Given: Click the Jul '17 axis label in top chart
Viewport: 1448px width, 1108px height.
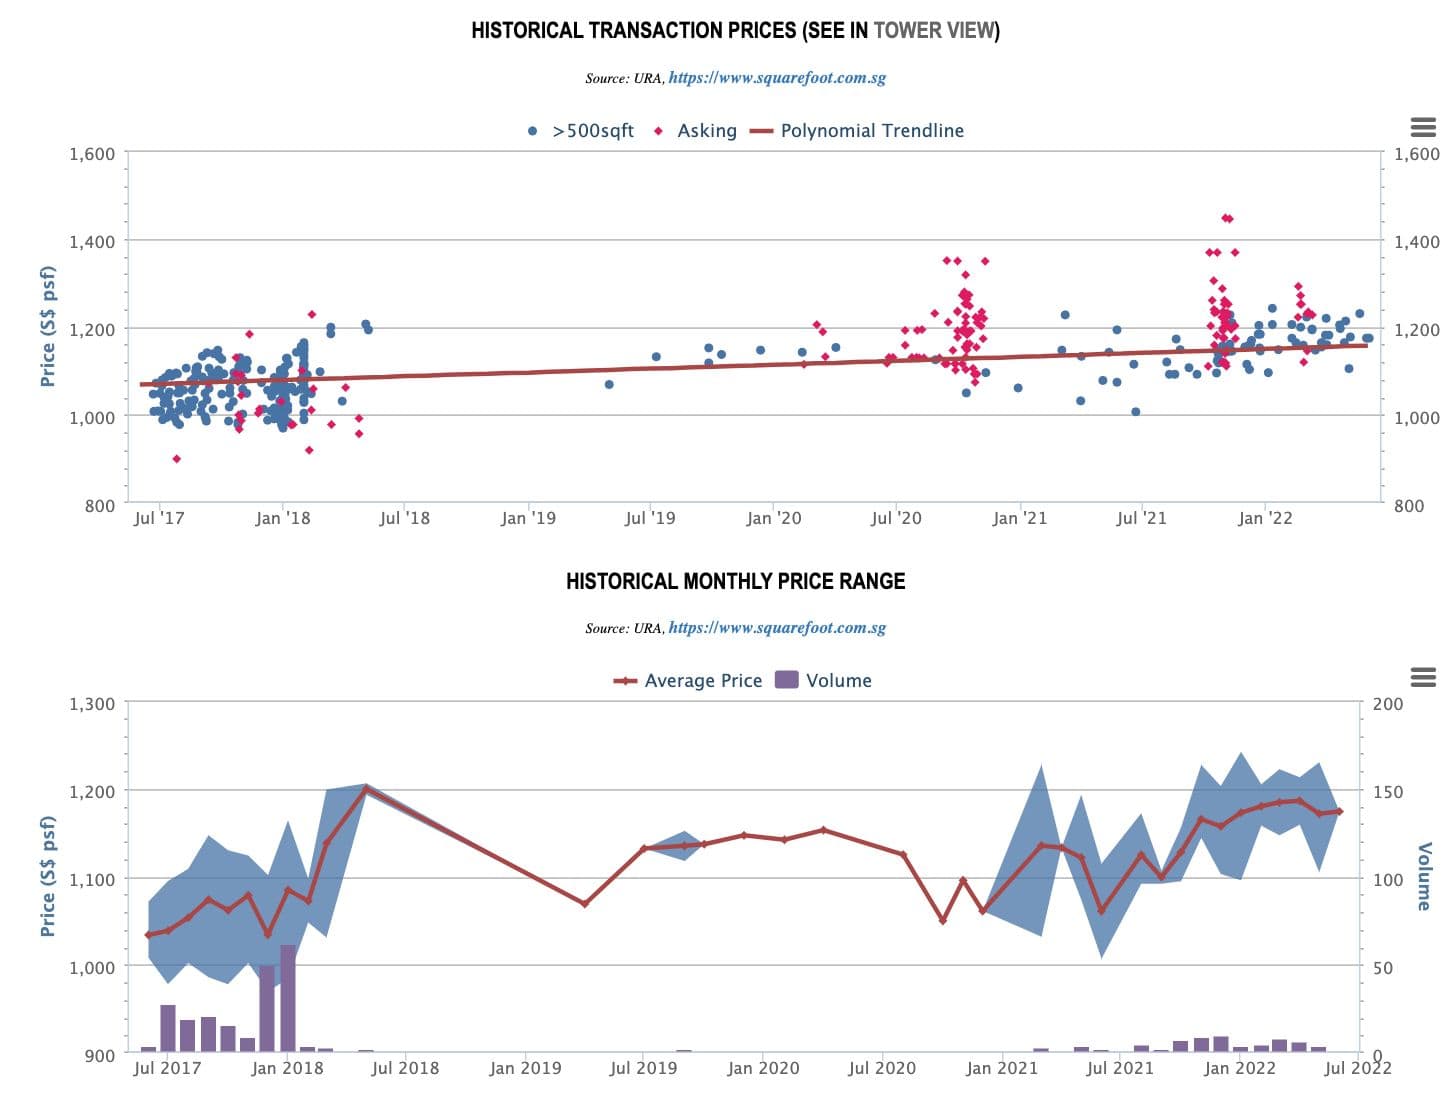Looking at the screenshot, I should pos(159,518).
